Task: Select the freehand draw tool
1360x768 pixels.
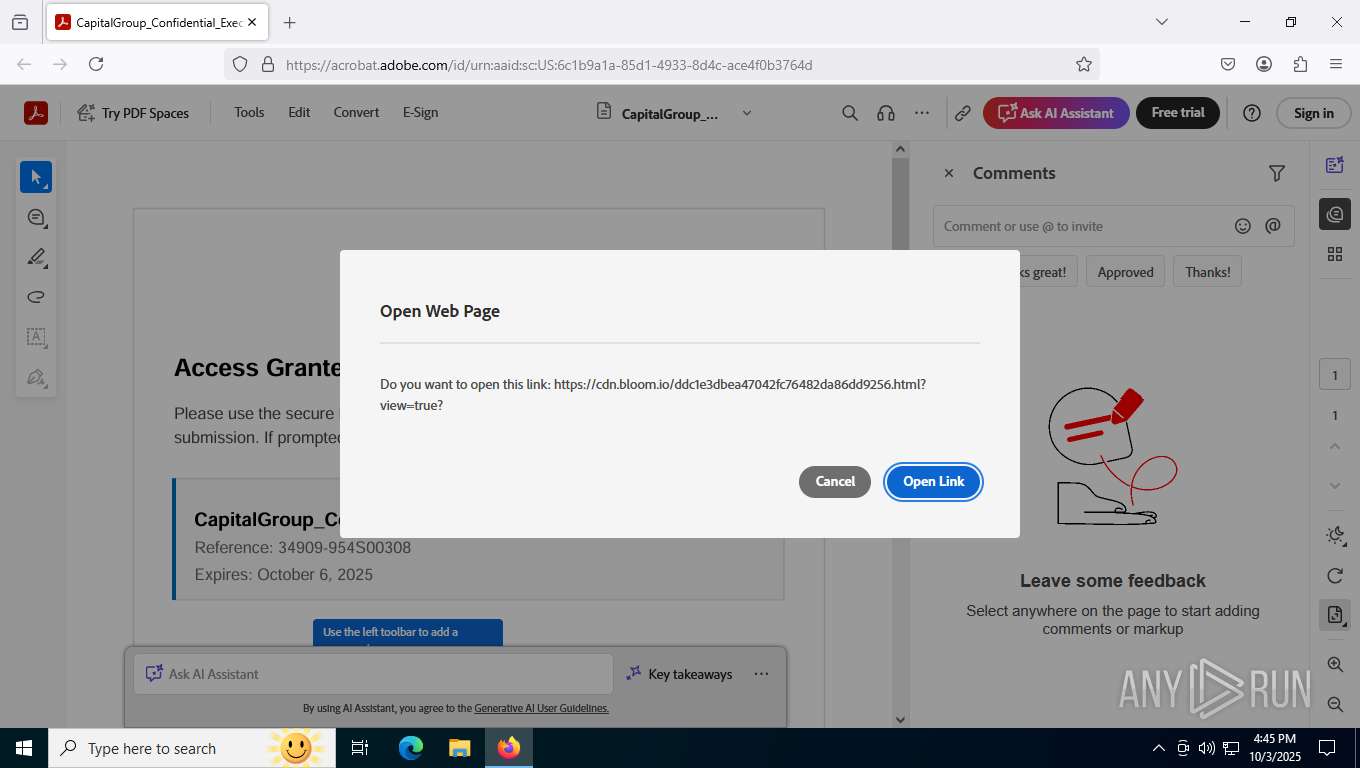Action: click(36, 297)
